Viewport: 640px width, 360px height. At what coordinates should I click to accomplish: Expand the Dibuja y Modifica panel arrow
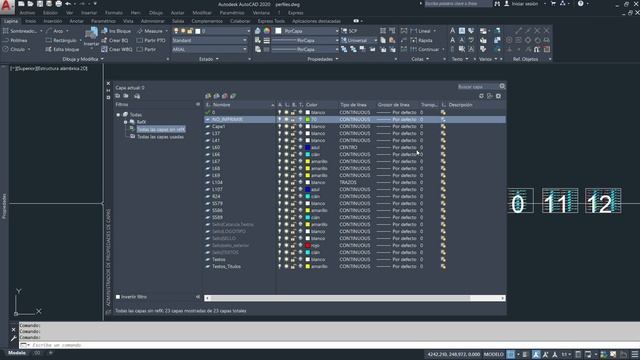click(102, 59)
